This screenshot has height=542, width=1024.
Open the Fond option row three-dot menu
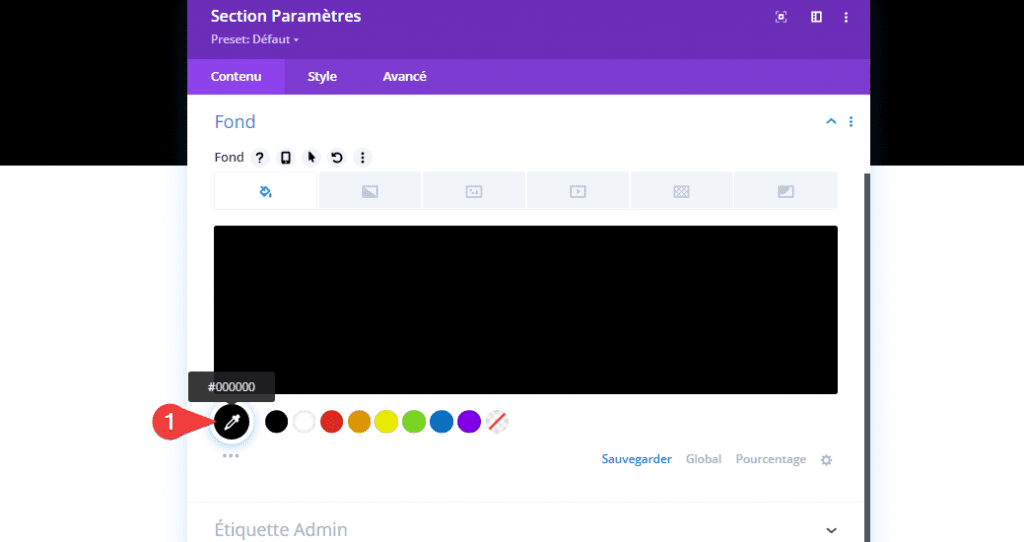(x=362, y=157)
